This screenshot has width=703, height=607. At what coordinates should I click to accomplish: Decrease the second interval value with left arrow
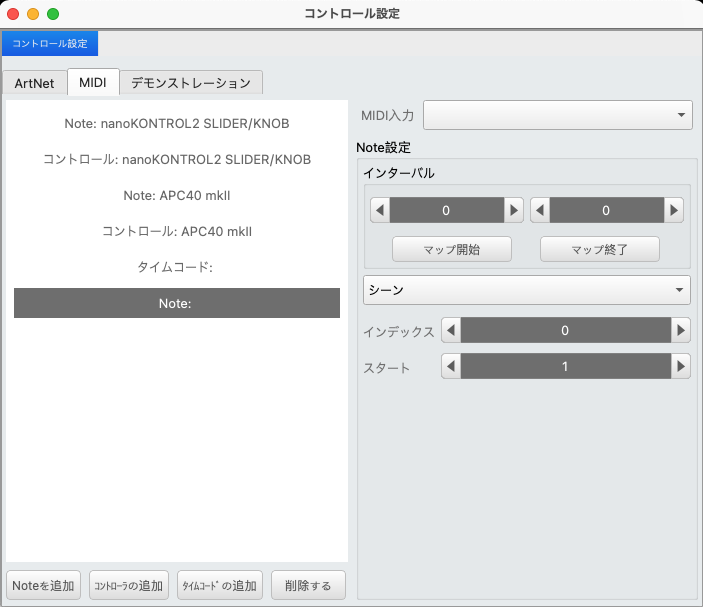point(540,210)
